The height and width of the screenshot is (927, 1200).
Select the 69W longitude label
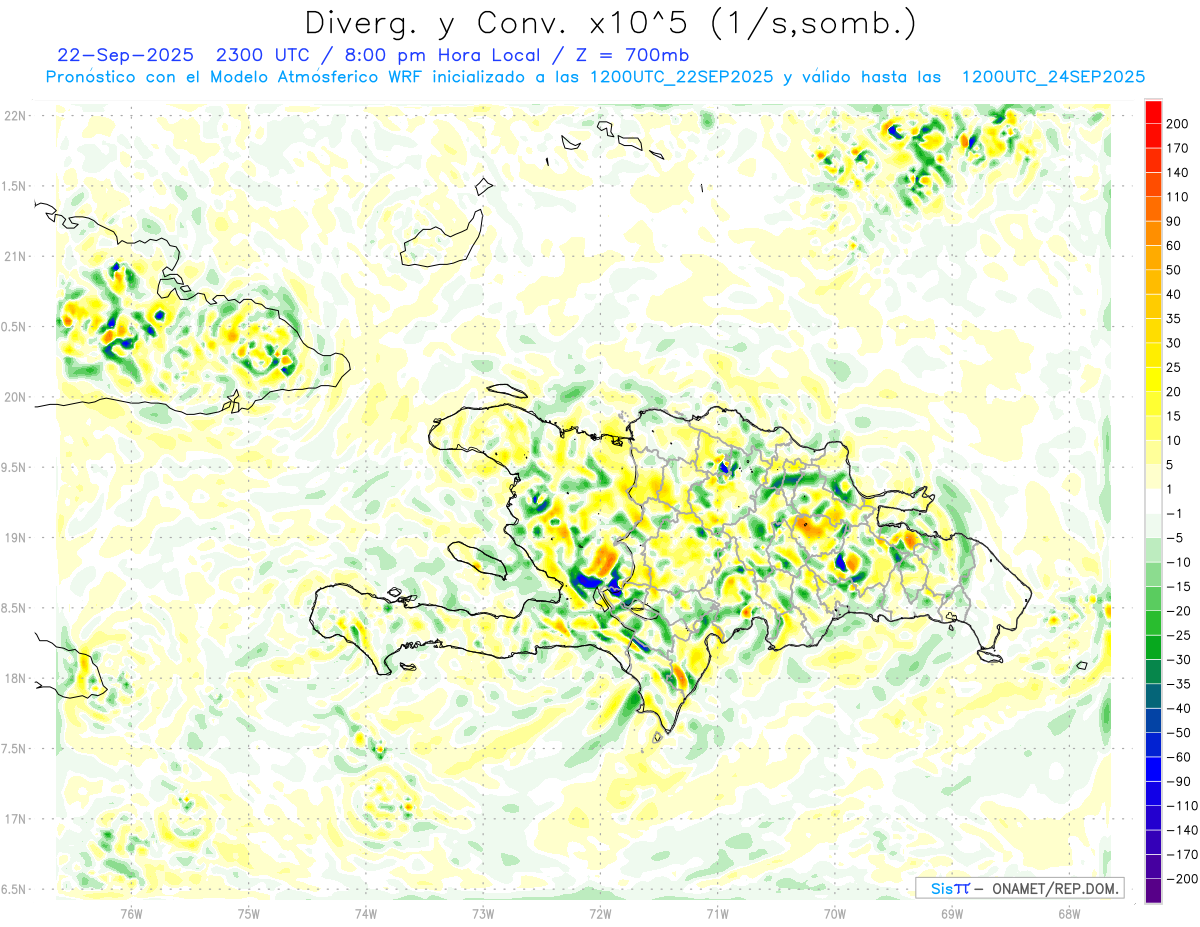952,913
